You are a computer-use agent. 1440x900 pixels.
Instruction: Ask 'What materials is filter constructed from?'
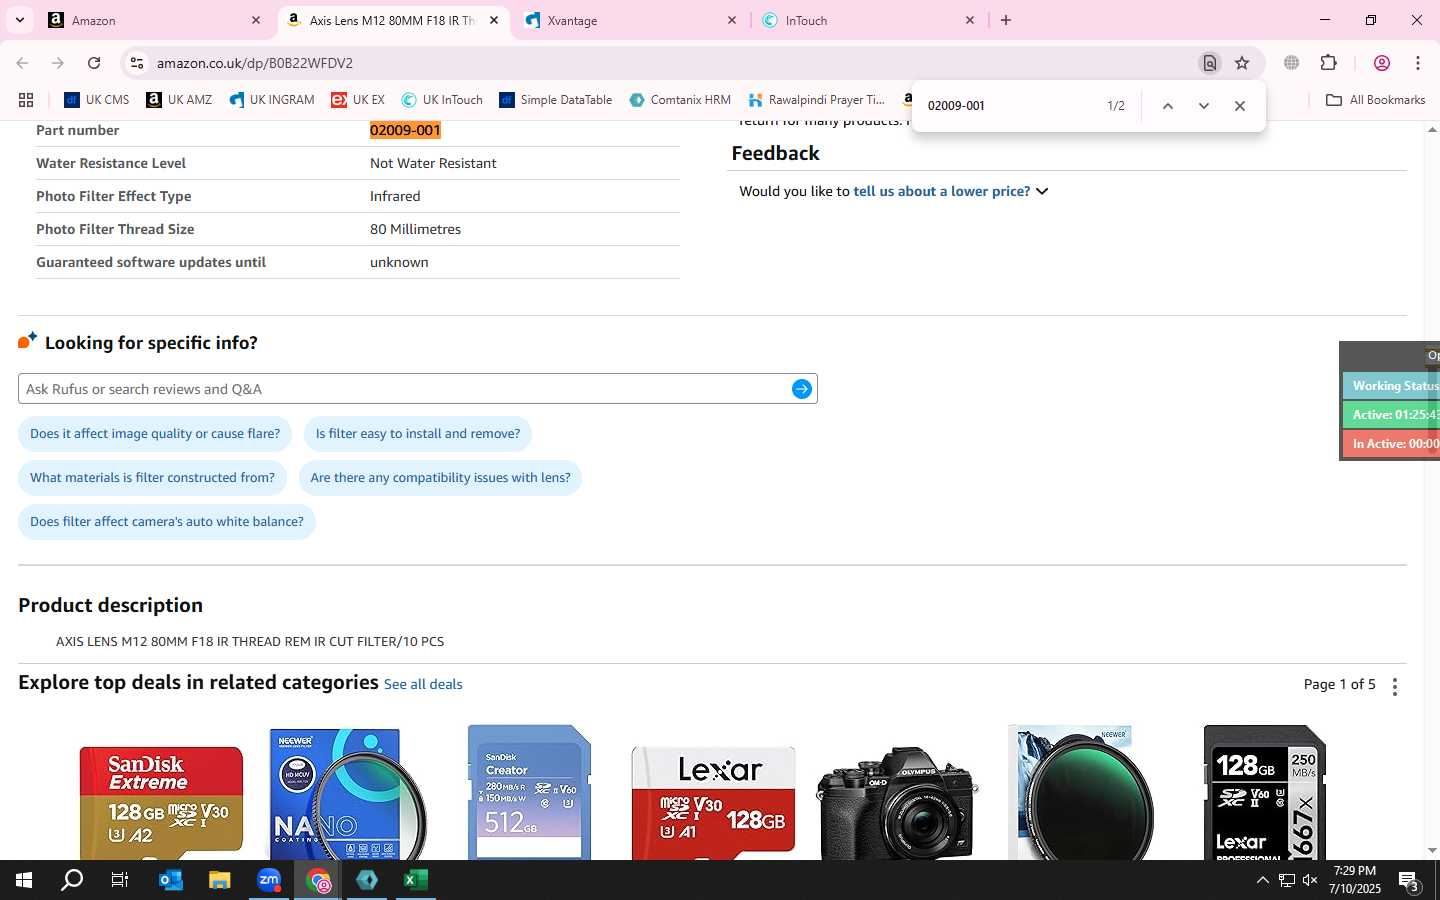click(x=152, y=478)
